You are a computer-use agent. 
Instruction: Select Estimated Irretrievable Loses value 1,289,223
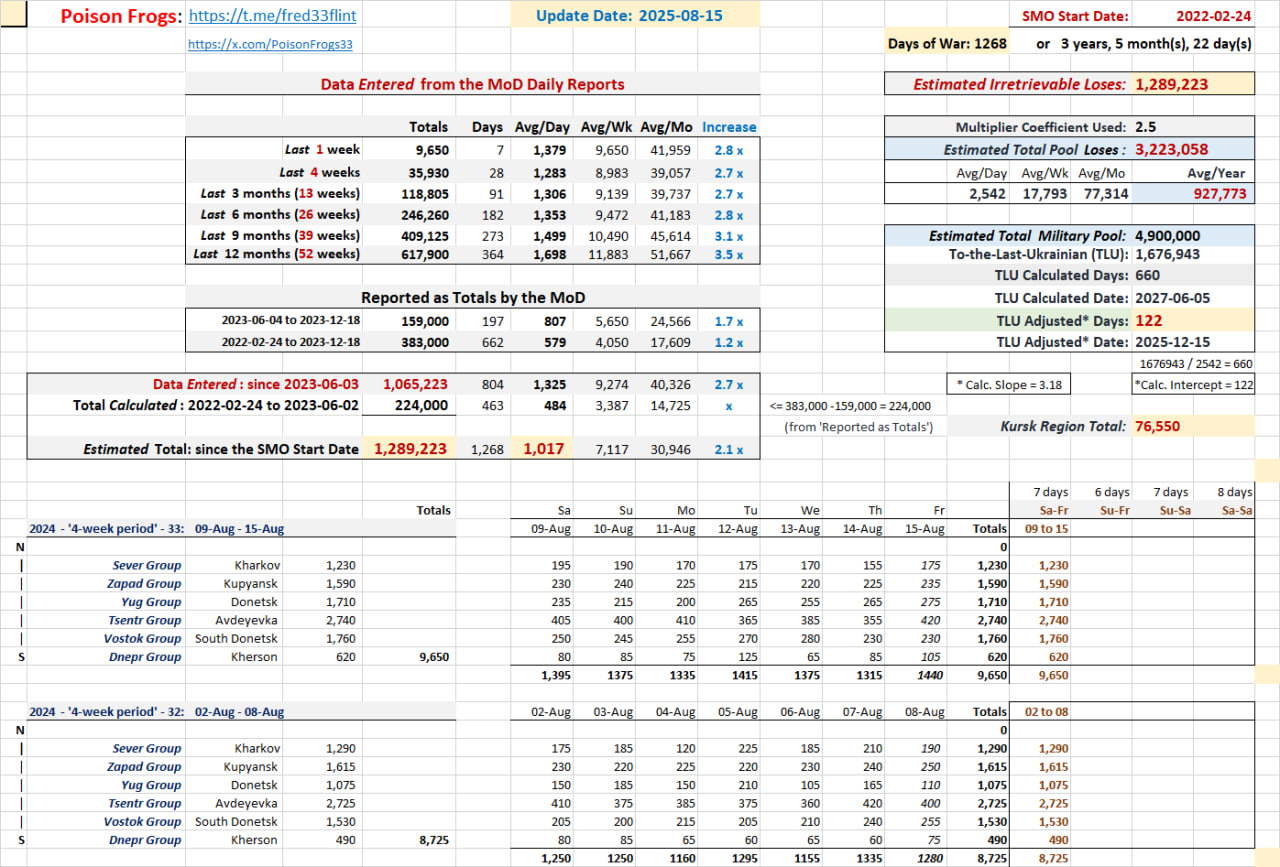point(1171,85)
